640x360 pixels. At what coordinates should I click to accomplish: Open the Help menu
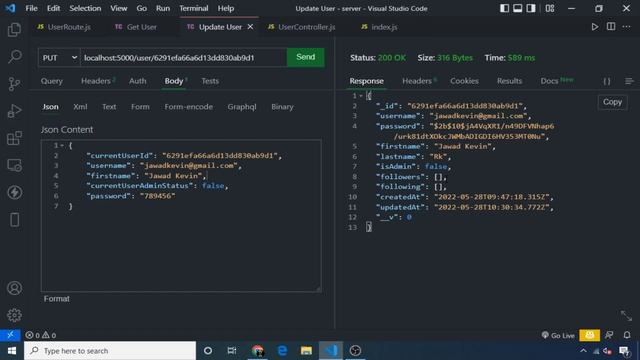click(226, 8)
